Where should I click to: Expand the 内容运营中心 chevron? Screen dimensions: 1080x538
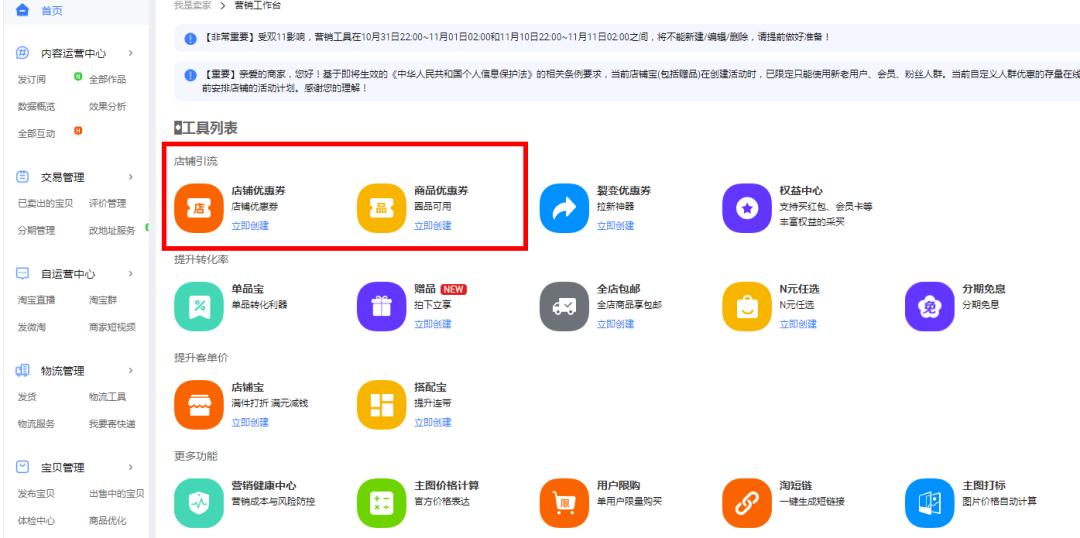130,53
